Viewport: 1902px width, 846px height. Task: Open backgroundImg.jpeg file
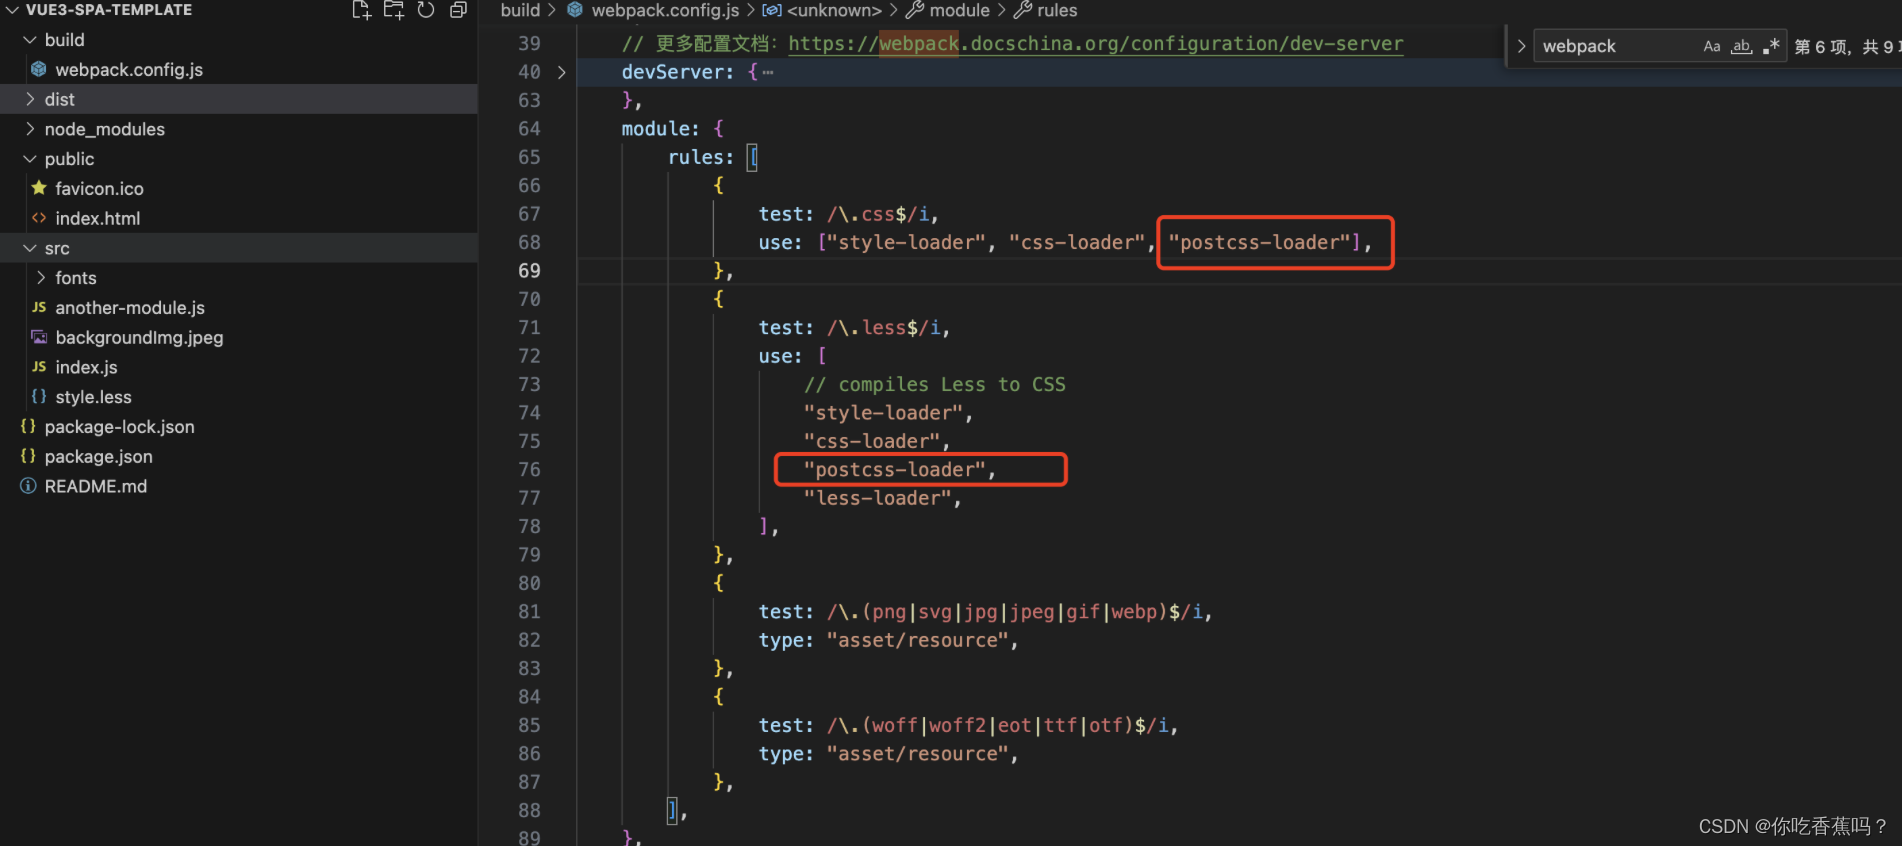pyautogui.click(x=139, y=338)
